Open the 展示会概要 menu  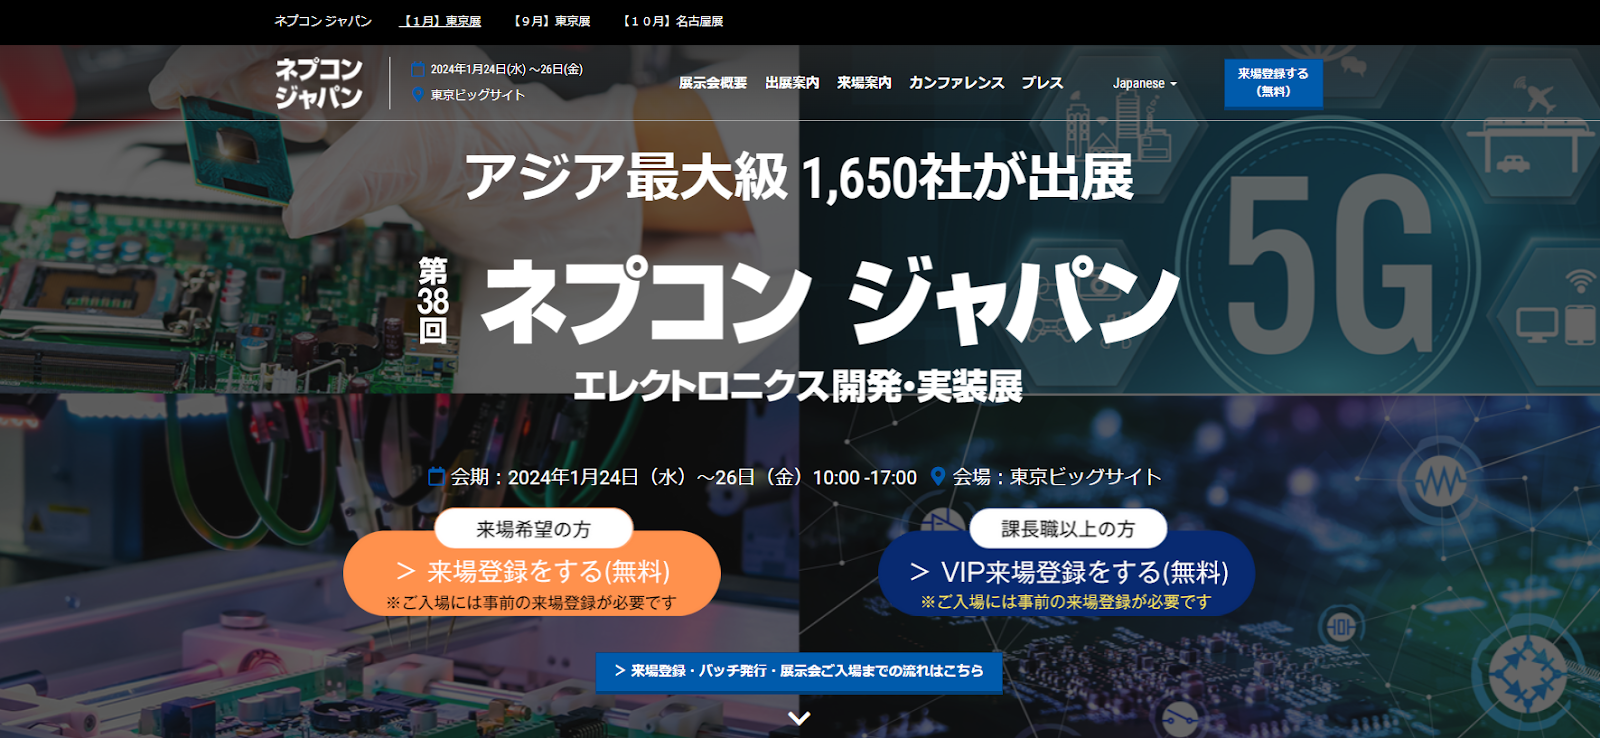(x=713, y=83)
